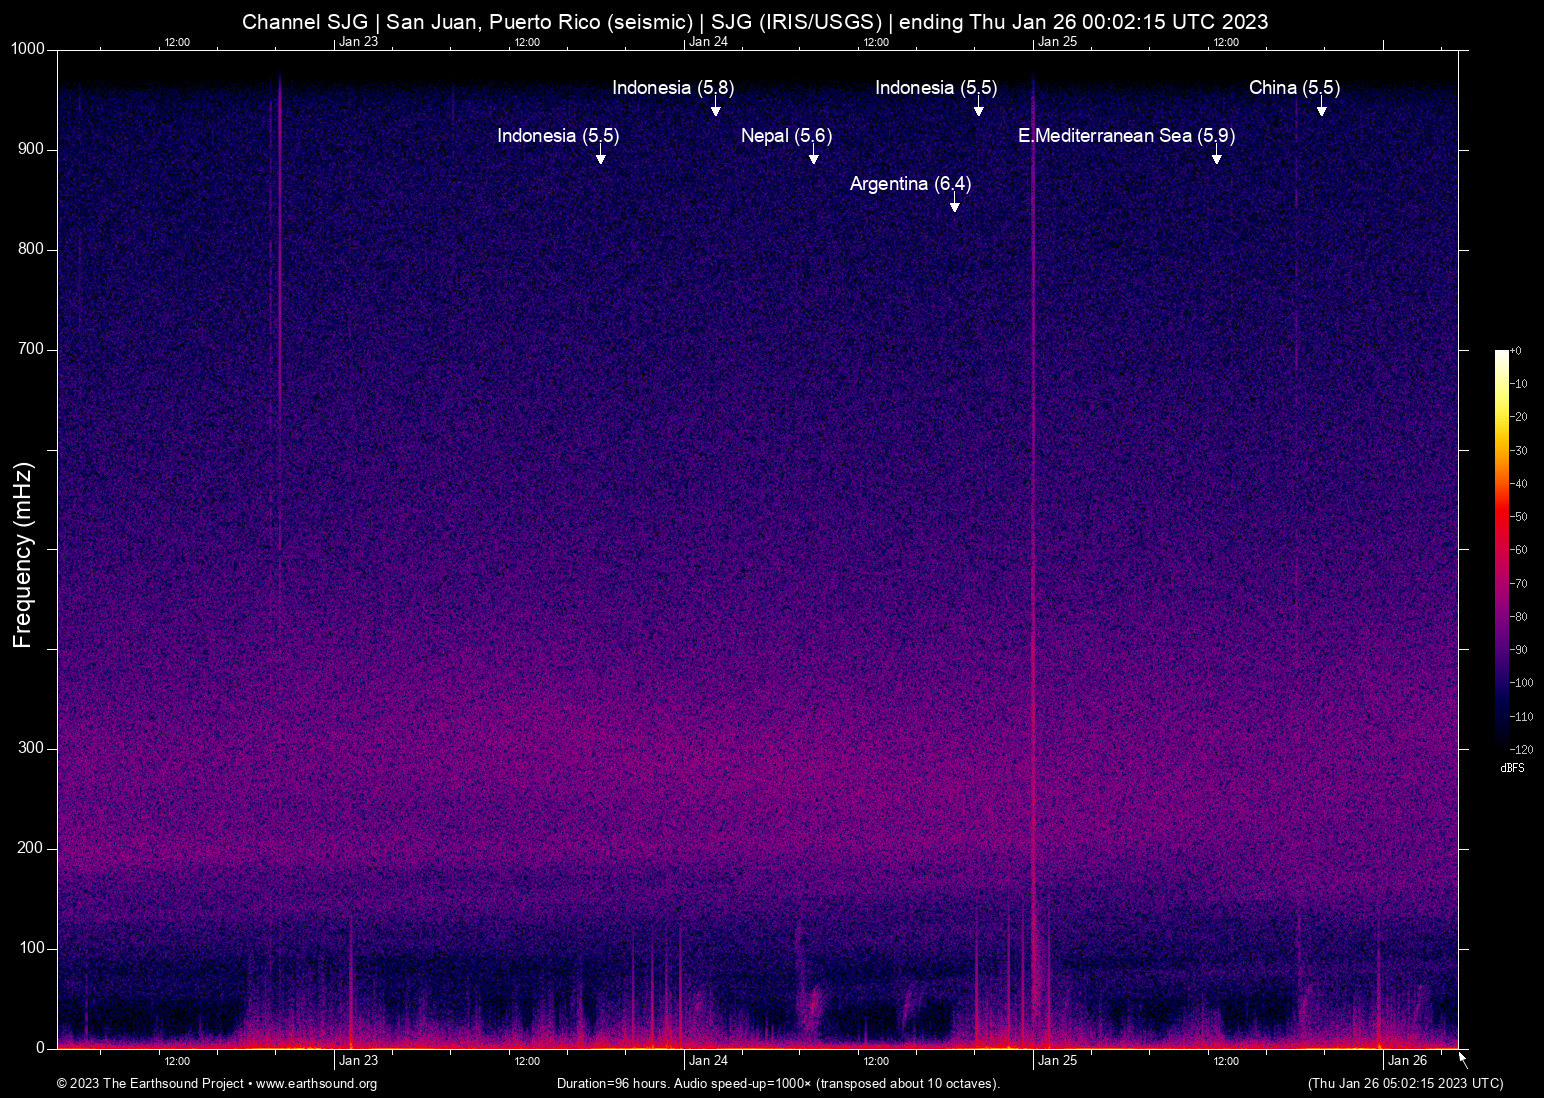The height and width of the screenshot is (1098, 1544).
Task: Click the ending UTC timestamp at bottom right
Action: (x=1404, y=1084)
